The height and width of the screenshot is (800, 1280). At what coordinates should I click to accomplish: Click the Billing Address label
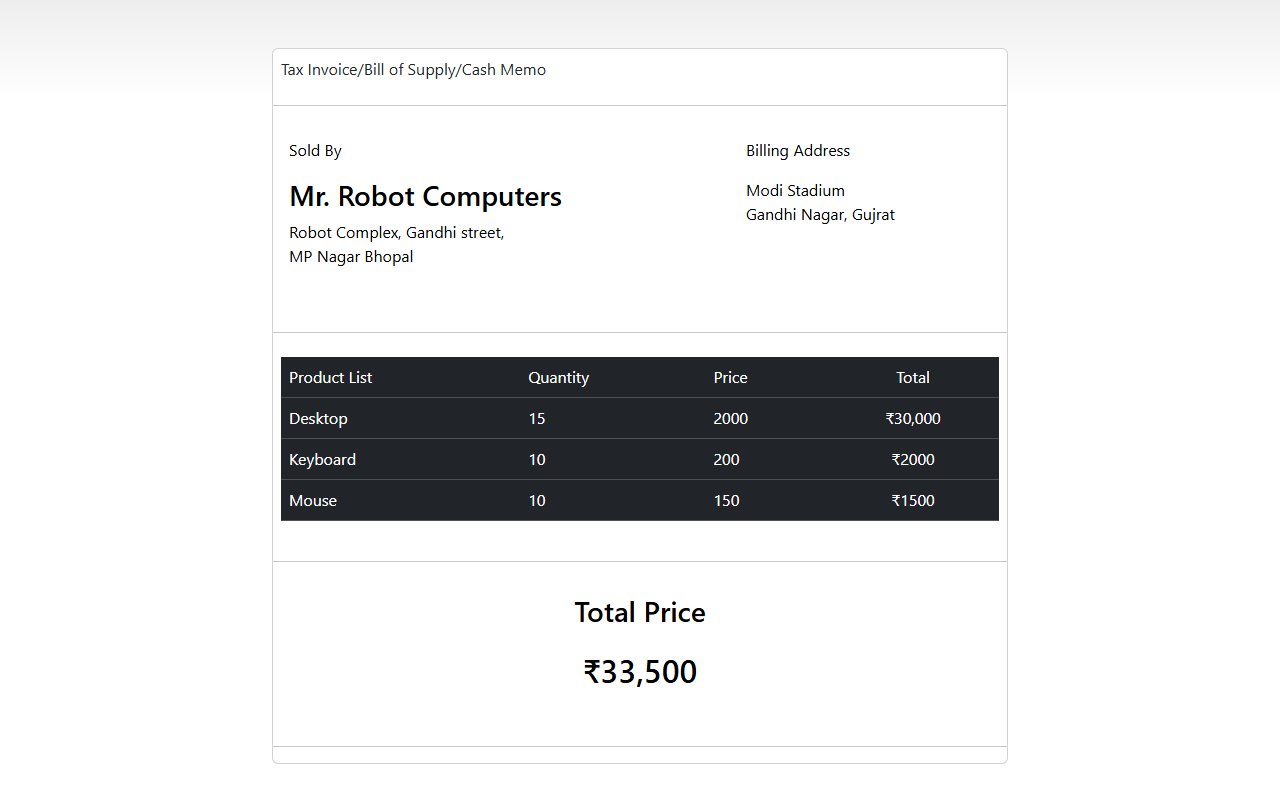coord(798,151)
